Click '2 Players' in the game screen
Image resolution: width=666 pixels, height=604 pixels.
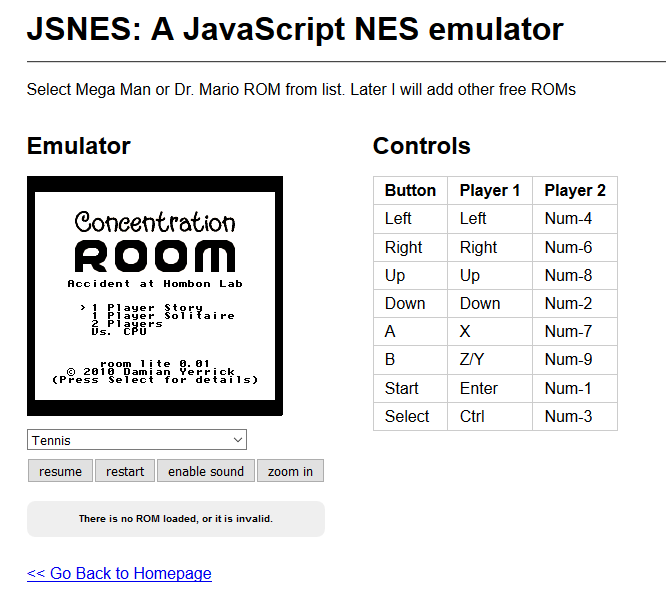click(x=127, y=324)
